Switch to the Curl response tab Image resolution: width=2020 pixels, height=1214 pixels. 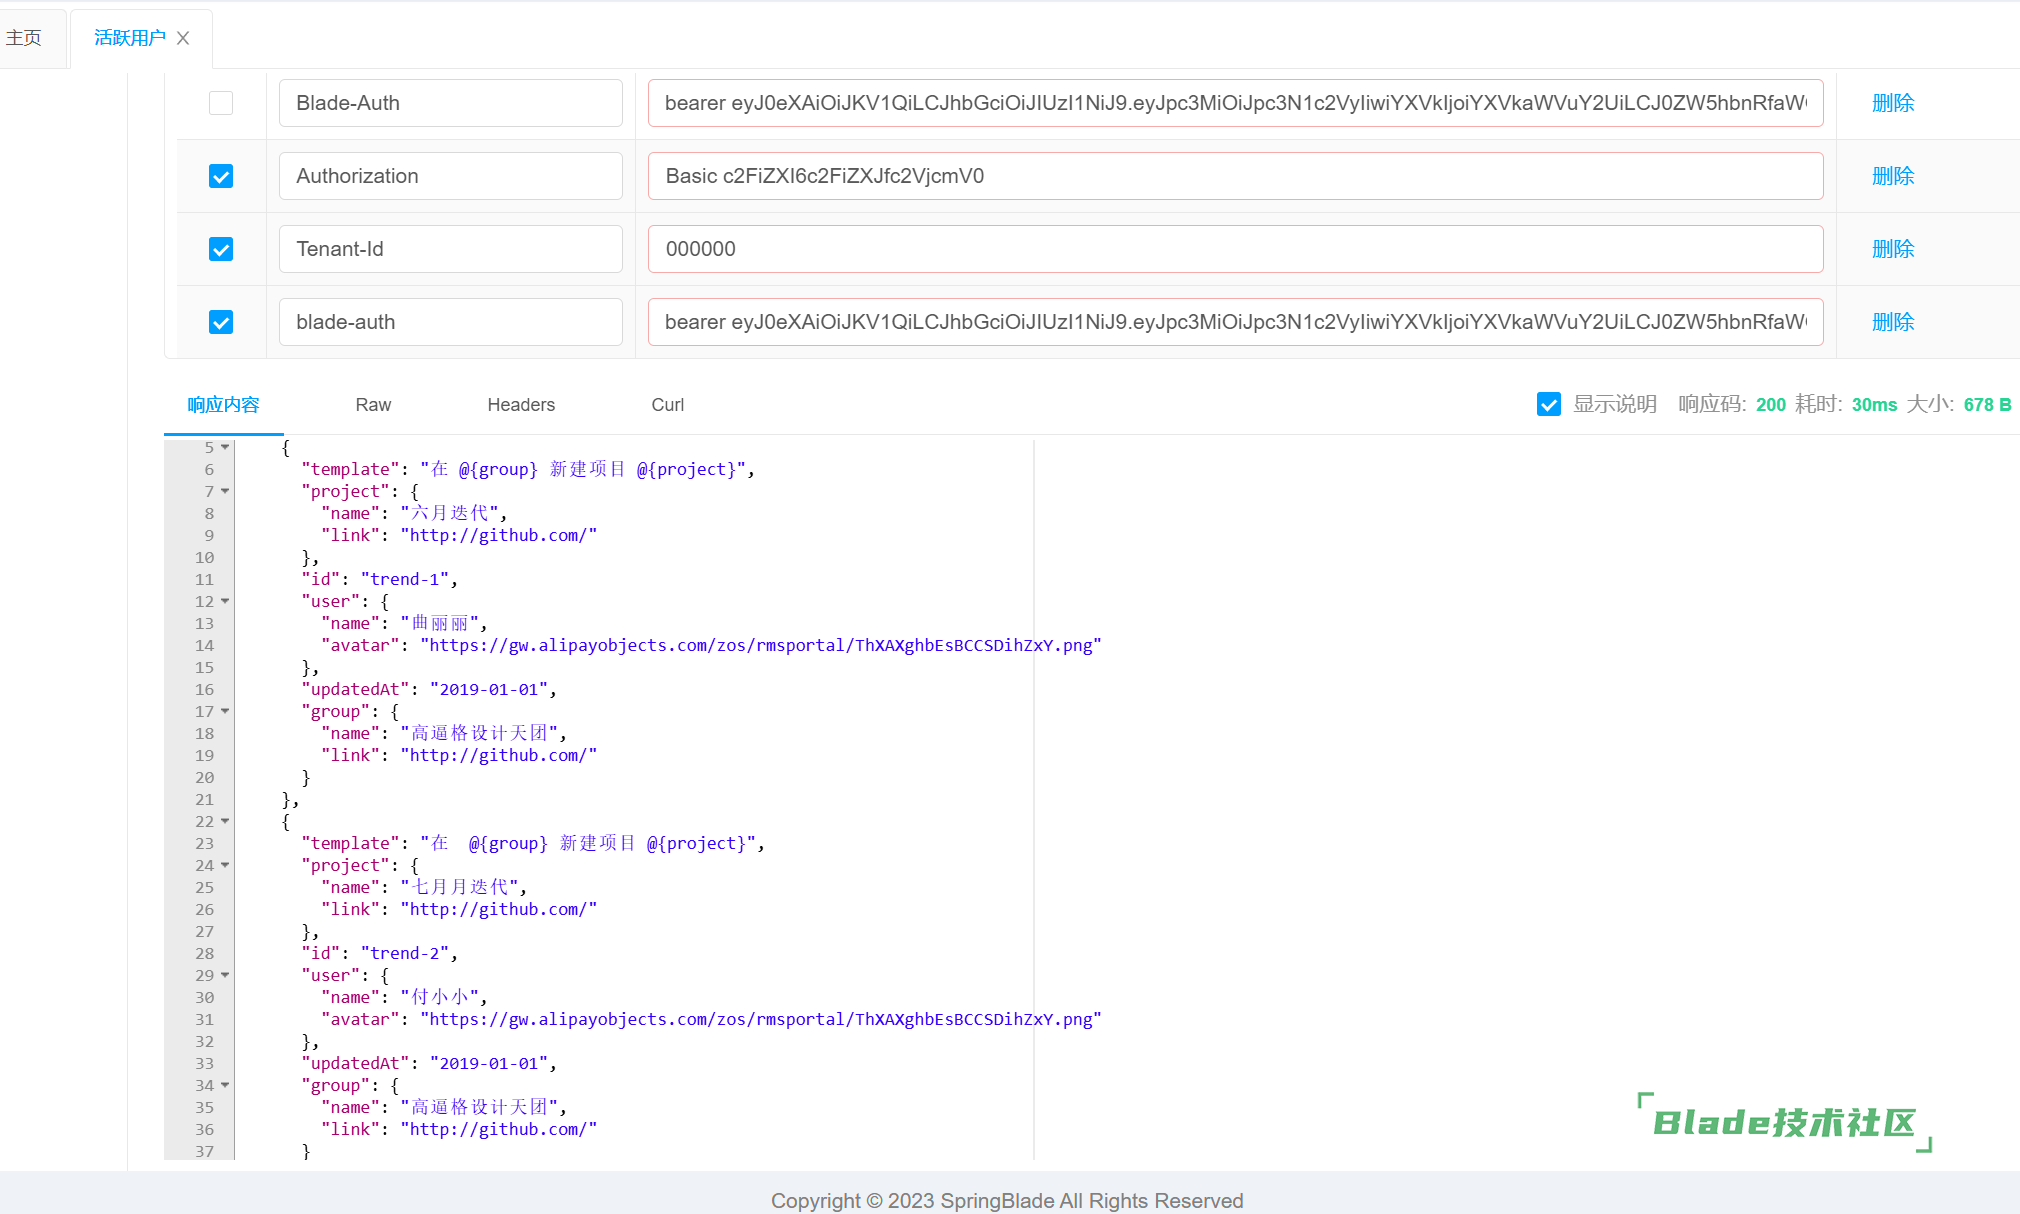click(668, 405)
